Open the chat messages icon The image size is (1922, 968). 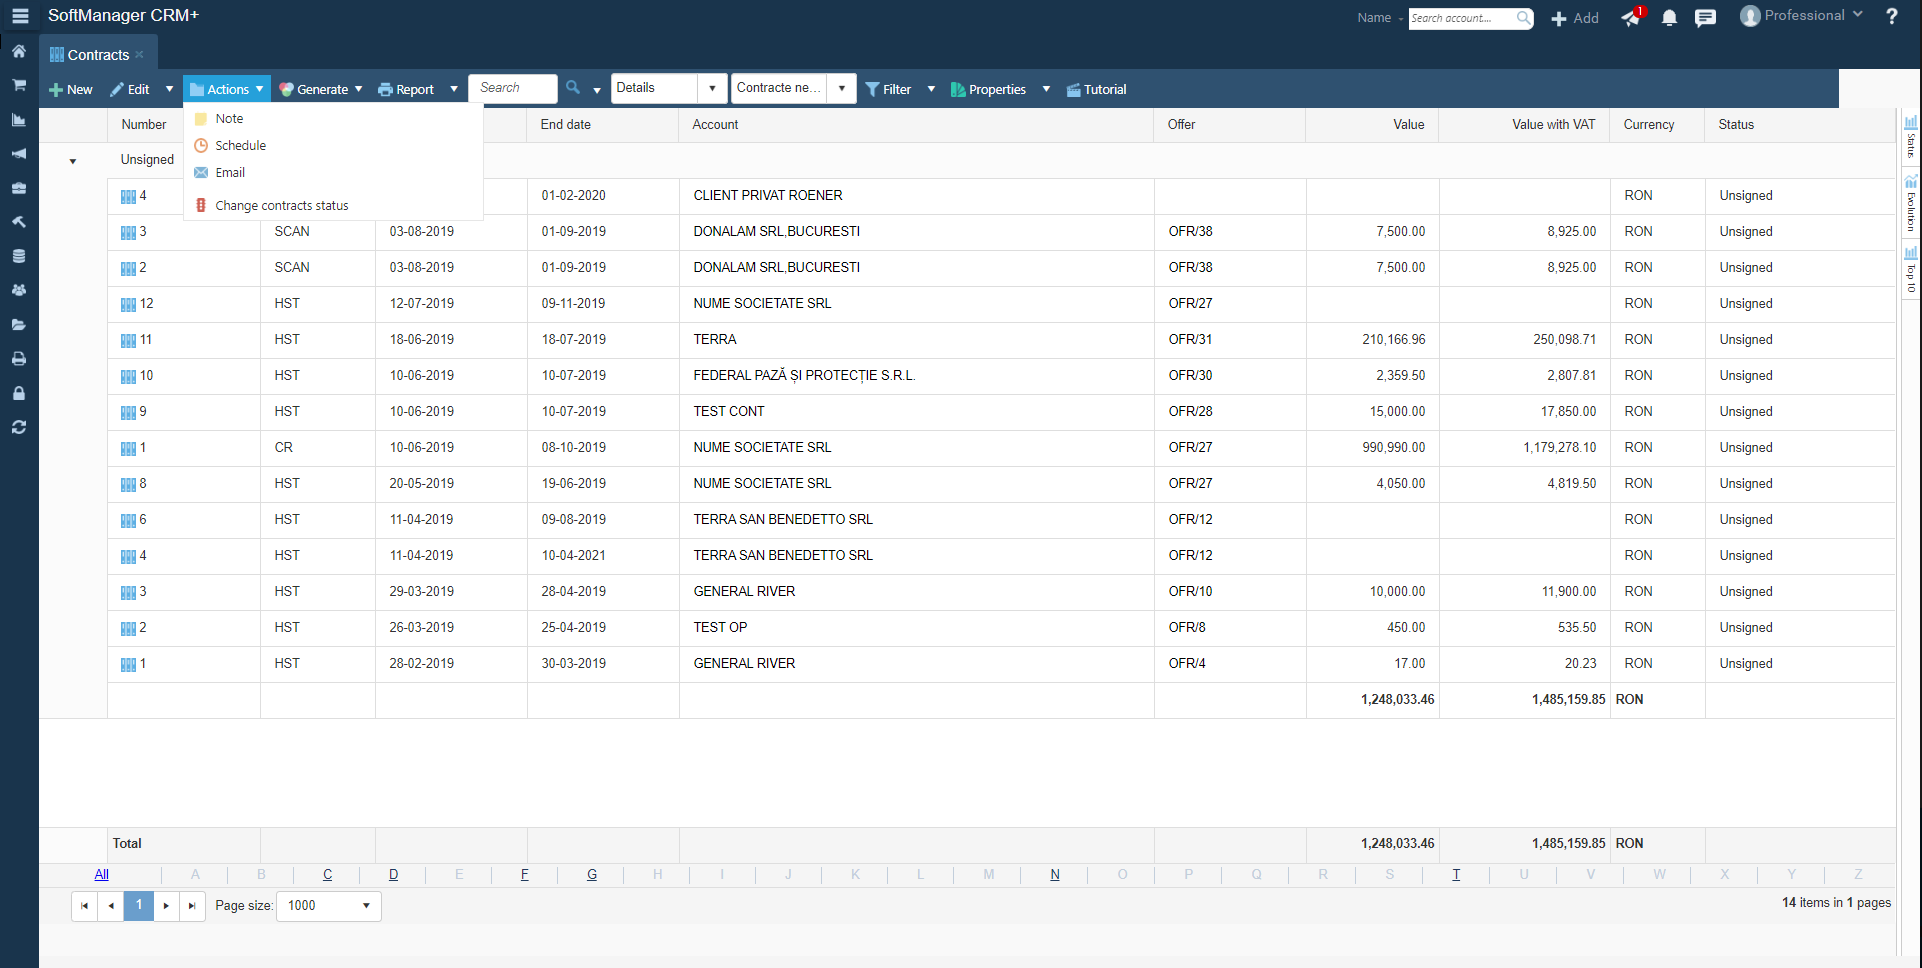(x=1706, y=18)
